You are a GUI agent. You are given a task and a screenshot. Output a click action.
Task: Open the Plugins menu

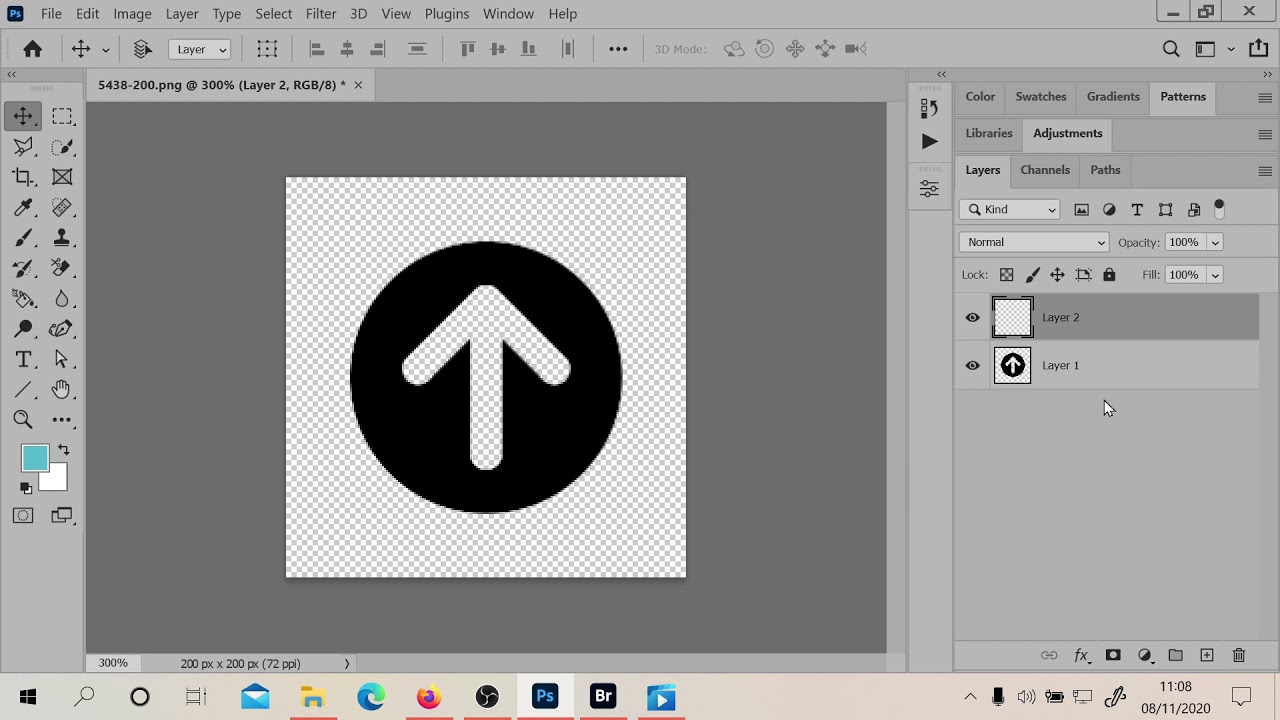point(447,14)
